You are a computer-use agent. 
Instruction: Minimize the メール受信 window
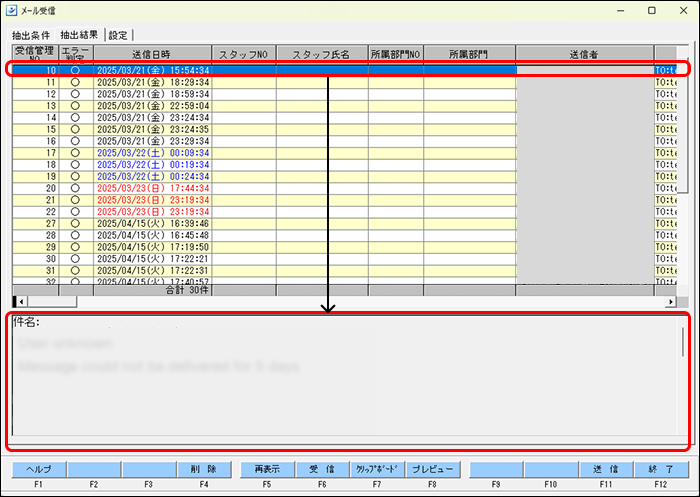pyautogui.click(x=621, y=10)
